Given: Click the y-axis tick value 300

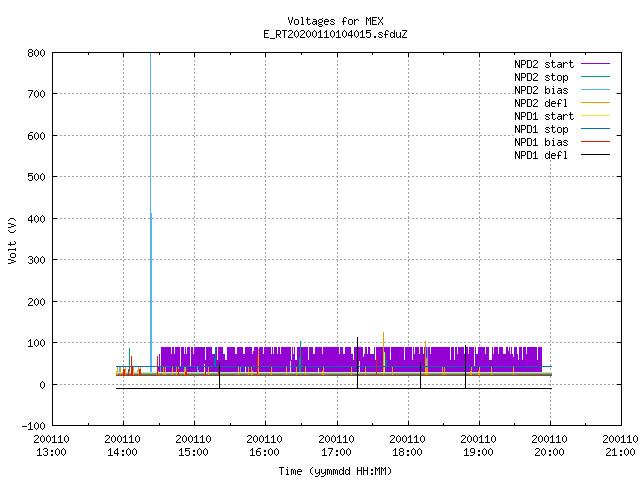Looking at the screenshot, I should (36, 260).
